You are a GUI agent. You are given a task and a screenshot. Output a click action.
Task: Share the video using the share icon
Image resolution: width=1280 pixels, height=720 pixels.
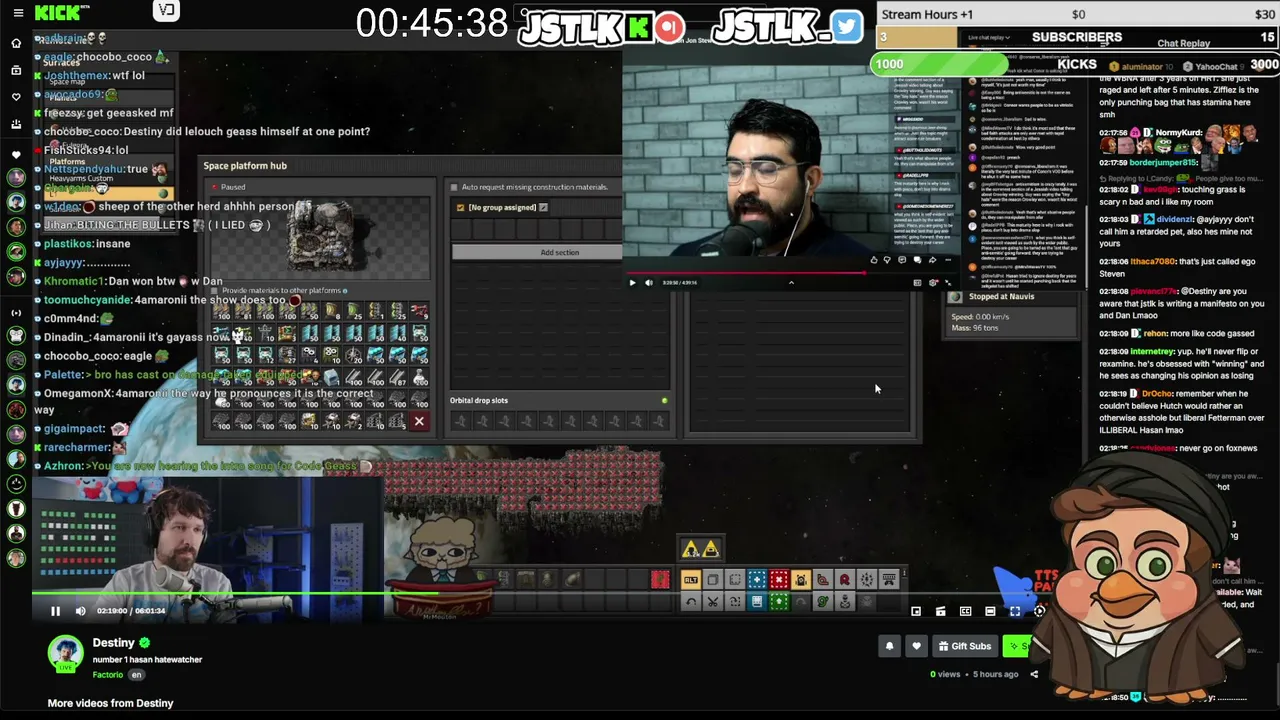[x=1034, y=674]
